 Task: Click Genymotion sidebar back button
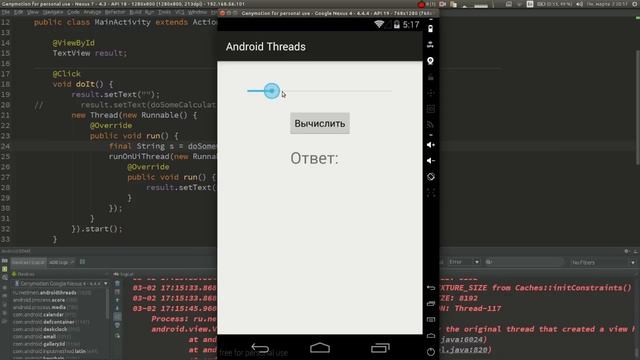pos(431,288)
